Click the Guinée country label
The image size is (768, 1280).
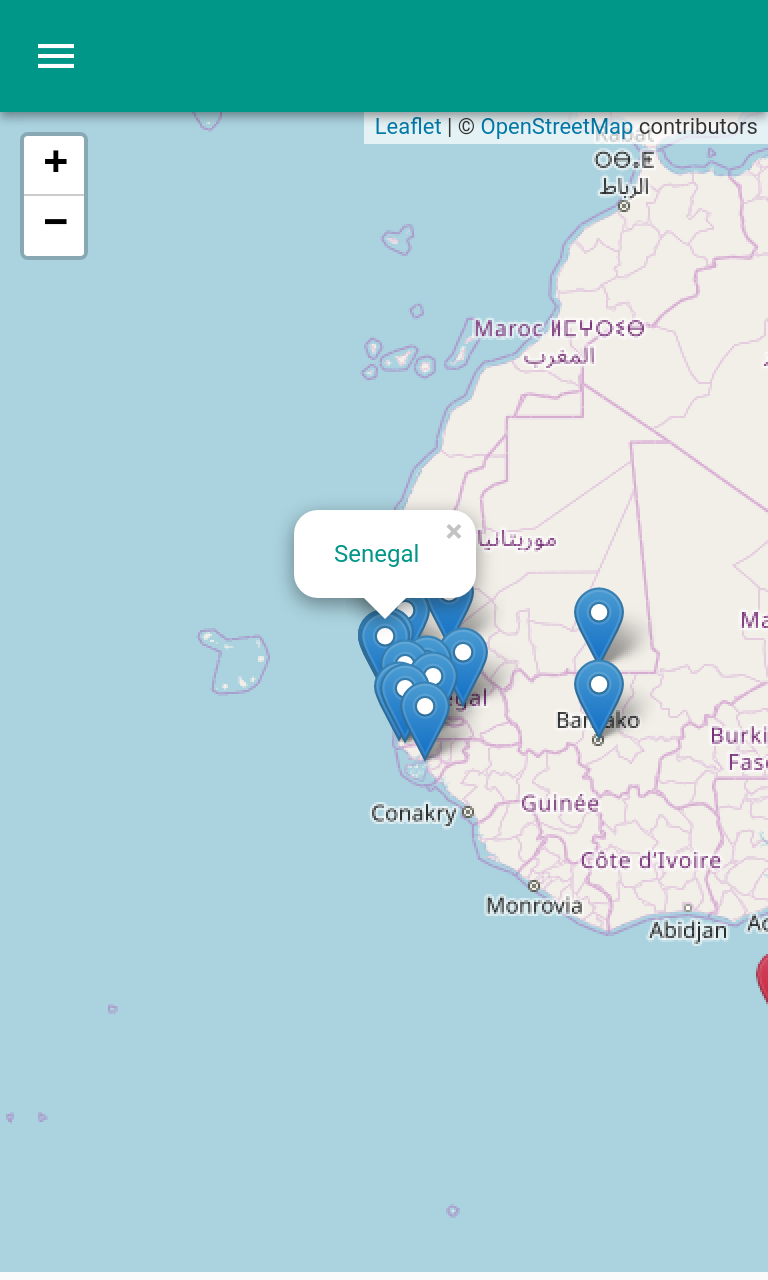pos(560,803)
